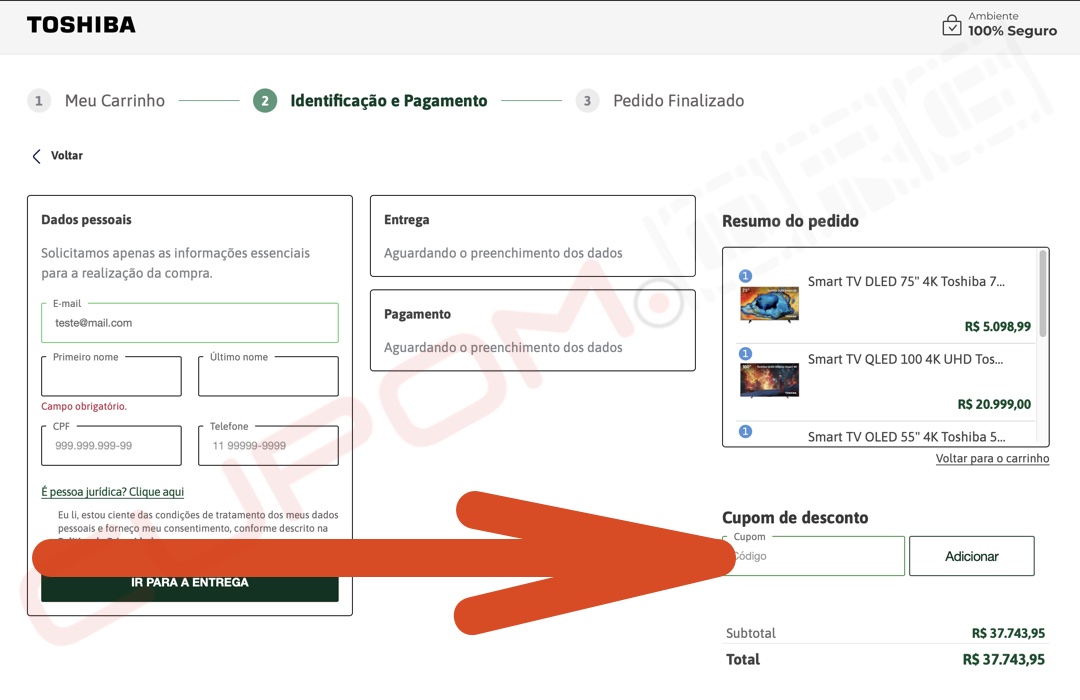Image resolution: width=1080 pixels, height=700 pixels.
Task: Click 'É pessoa jurídica? Clique aqui' link
Action: click(112, 492)
